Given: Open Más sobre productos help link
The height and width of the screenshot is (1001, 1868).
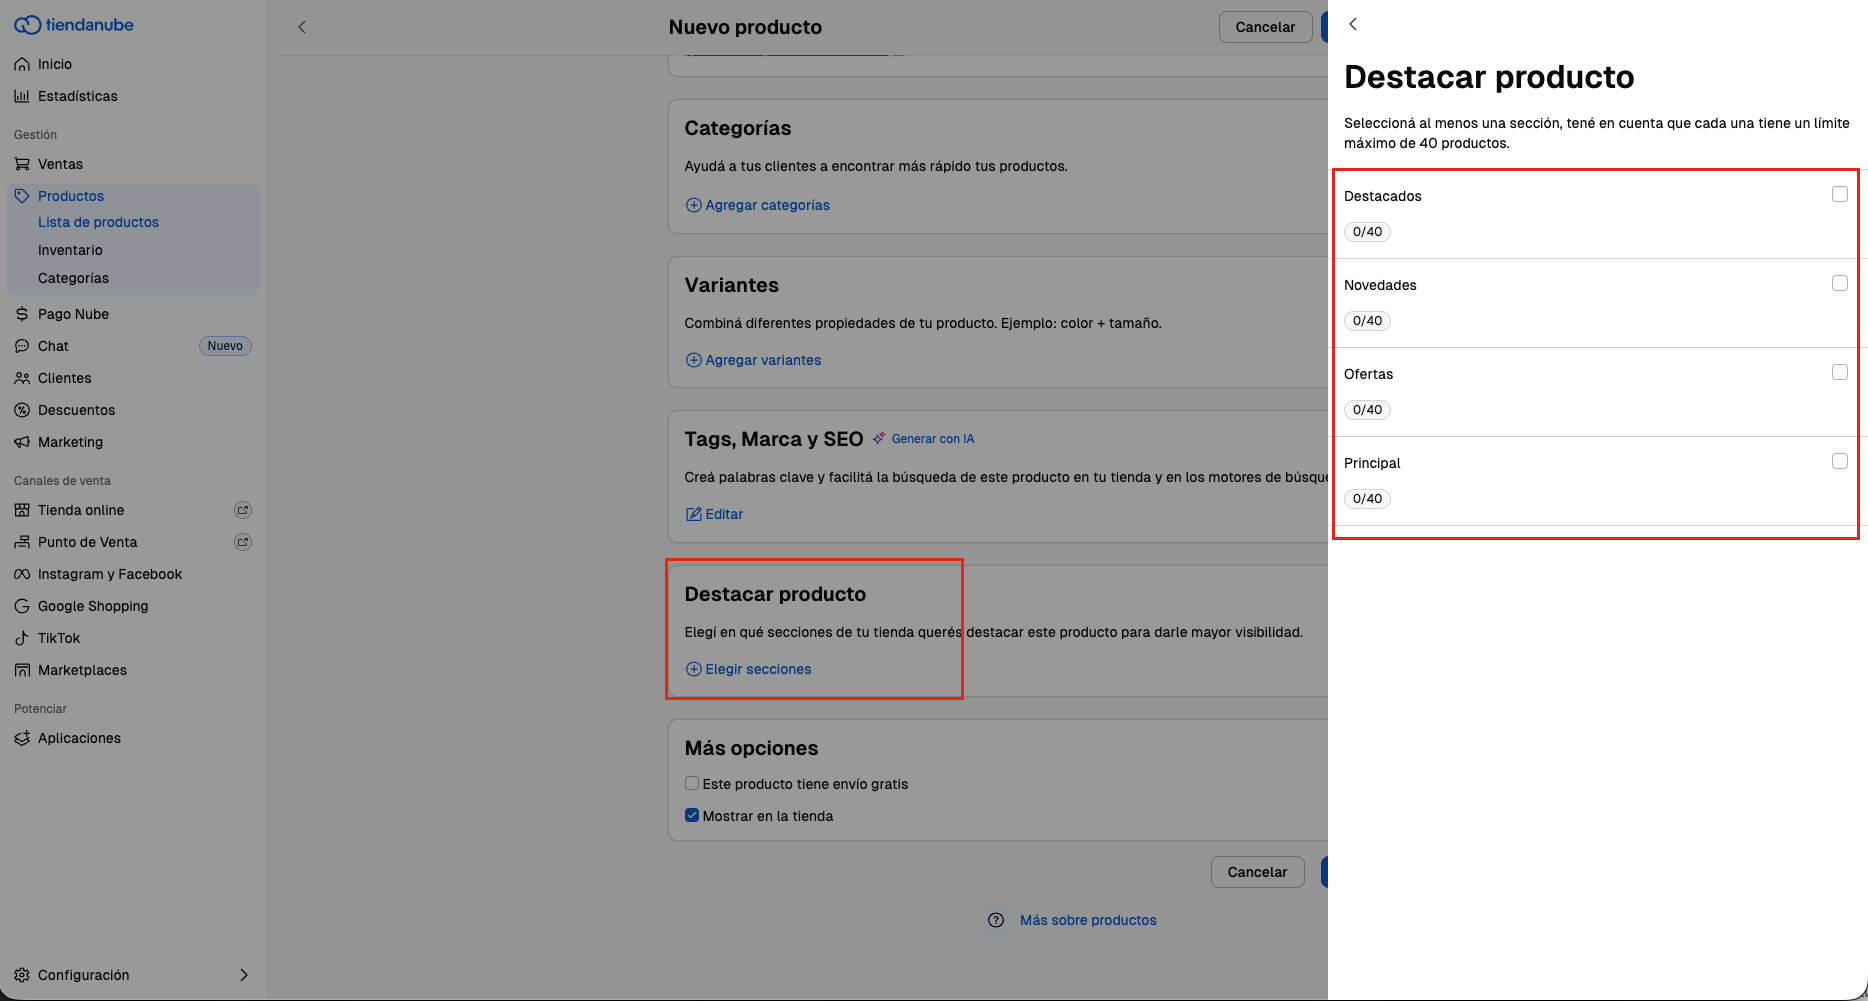Looking at the screenshot, I should 1088,920.
